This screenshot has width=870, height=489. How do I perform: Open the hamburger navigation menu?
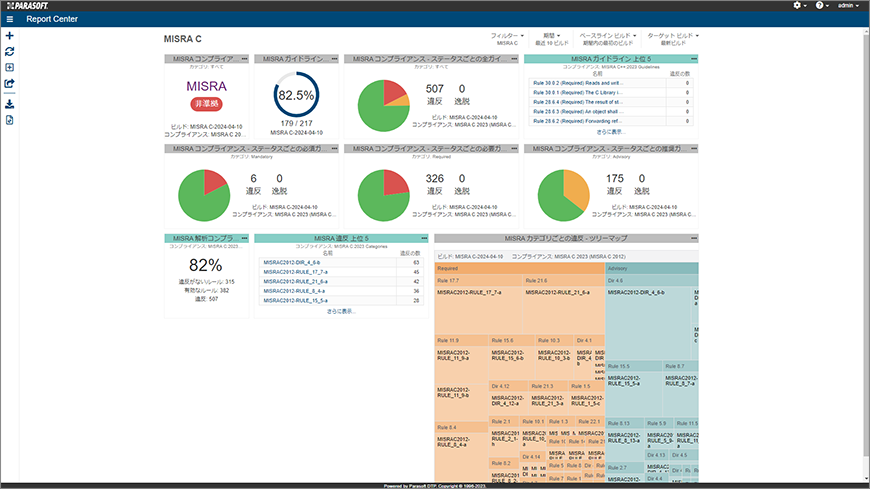pyautogui.click(x=9, y=19)
